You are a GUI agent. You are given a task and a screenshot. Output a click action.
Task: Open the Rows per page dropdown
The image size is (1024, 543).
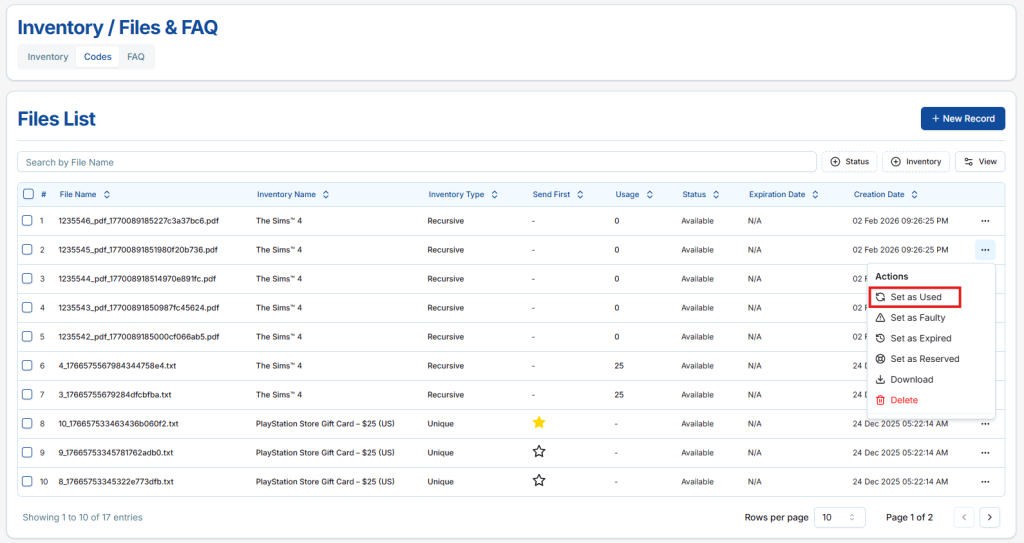[839, 517]
